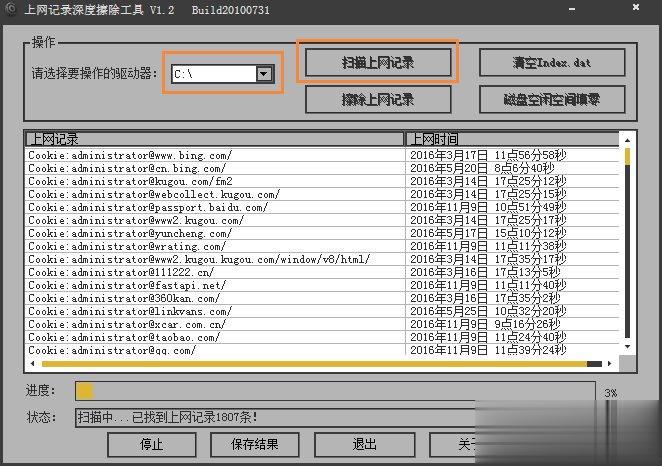Open the drive selection dropdown showing C:\
Screen dimensions: 662x466
[x=264, y=73]
